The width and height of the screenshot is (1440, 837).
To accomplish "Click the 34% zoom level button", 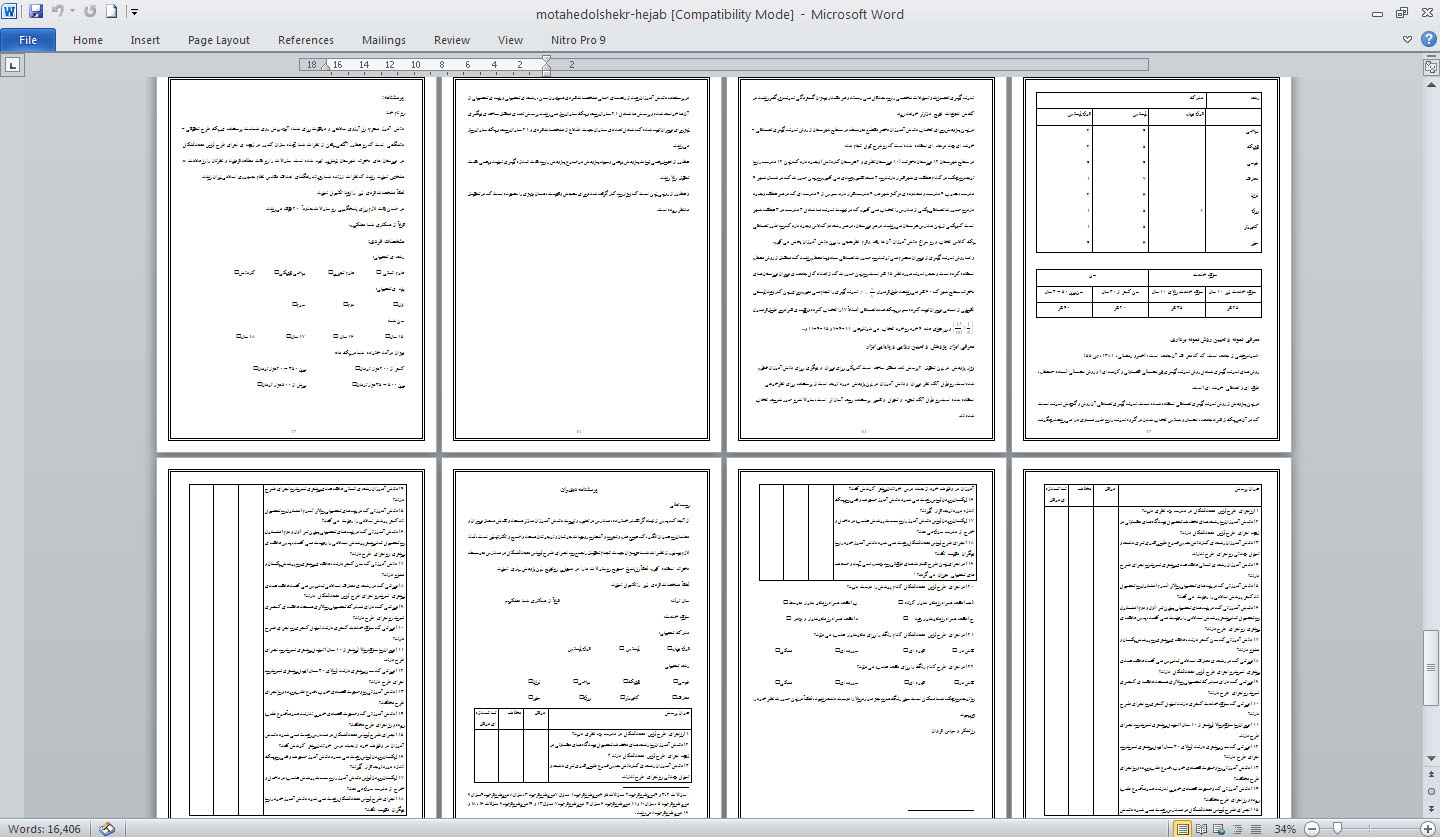I will (1285, 829).
